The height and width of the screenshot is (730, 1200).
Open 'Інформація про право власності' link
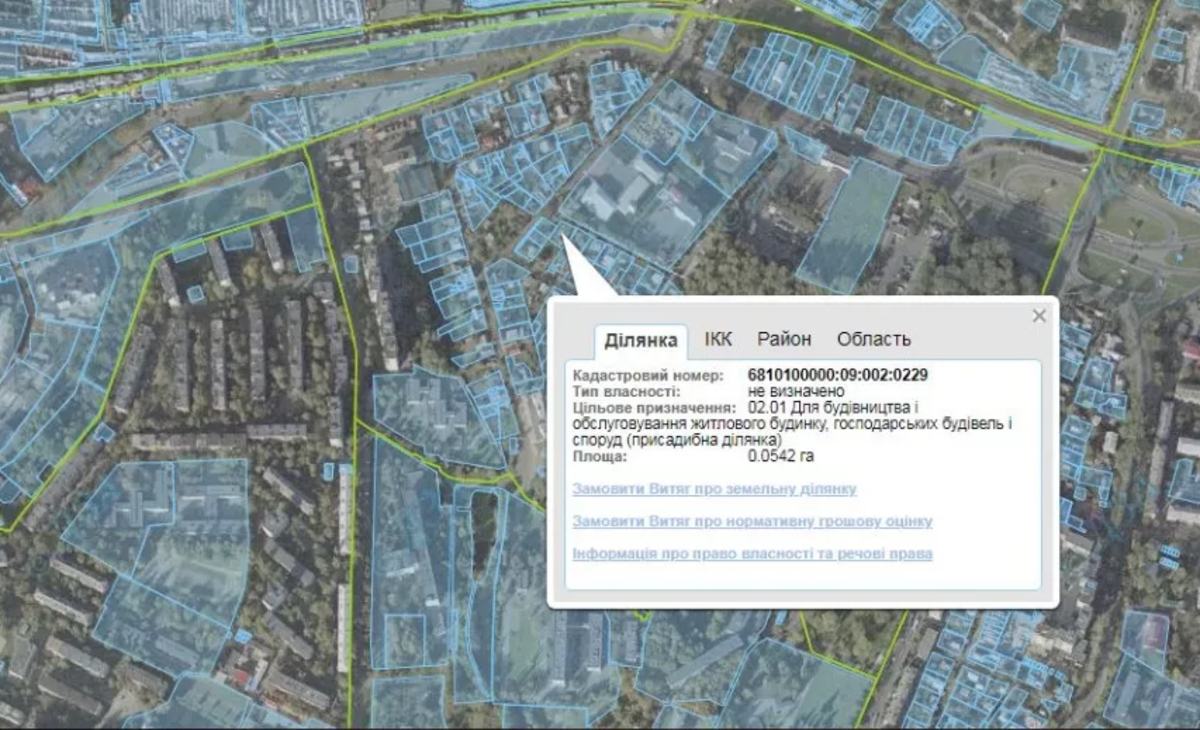pyautogui.click(x=752, y=553)
